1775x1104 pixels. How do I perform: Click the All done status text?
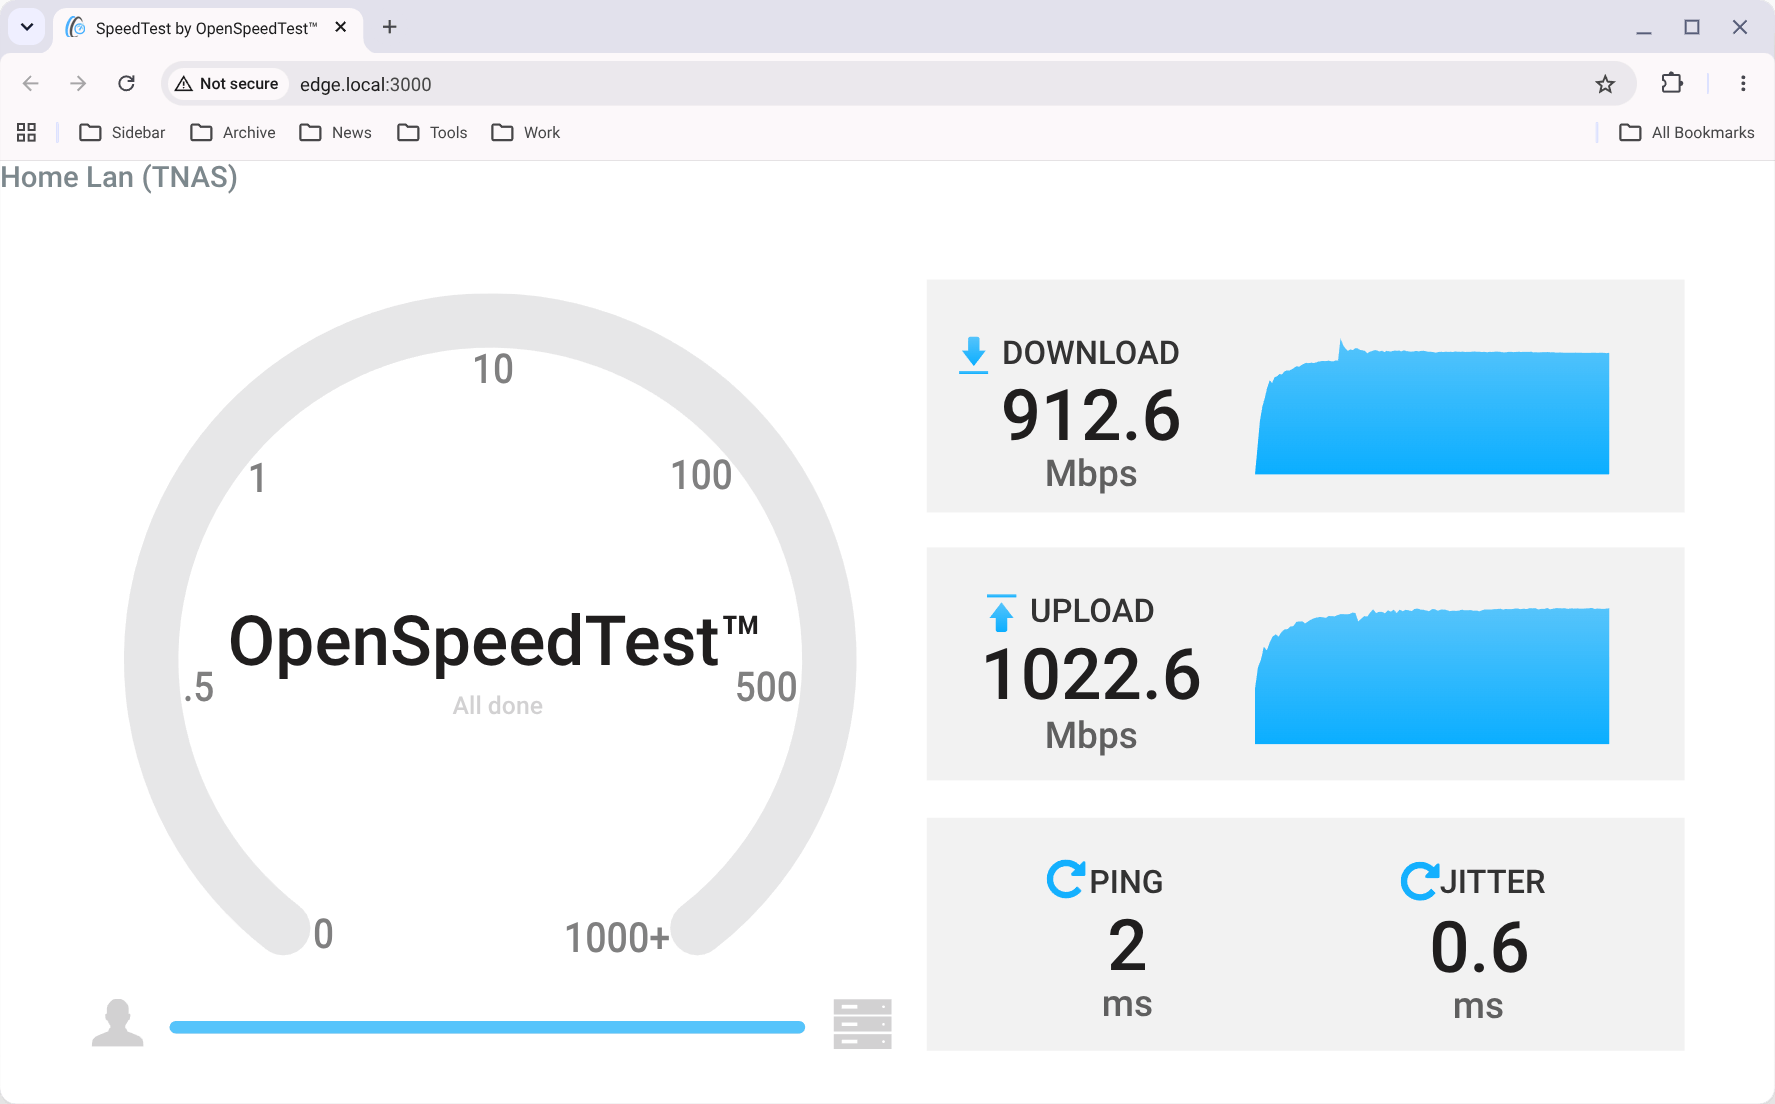(x=498, y=706)
